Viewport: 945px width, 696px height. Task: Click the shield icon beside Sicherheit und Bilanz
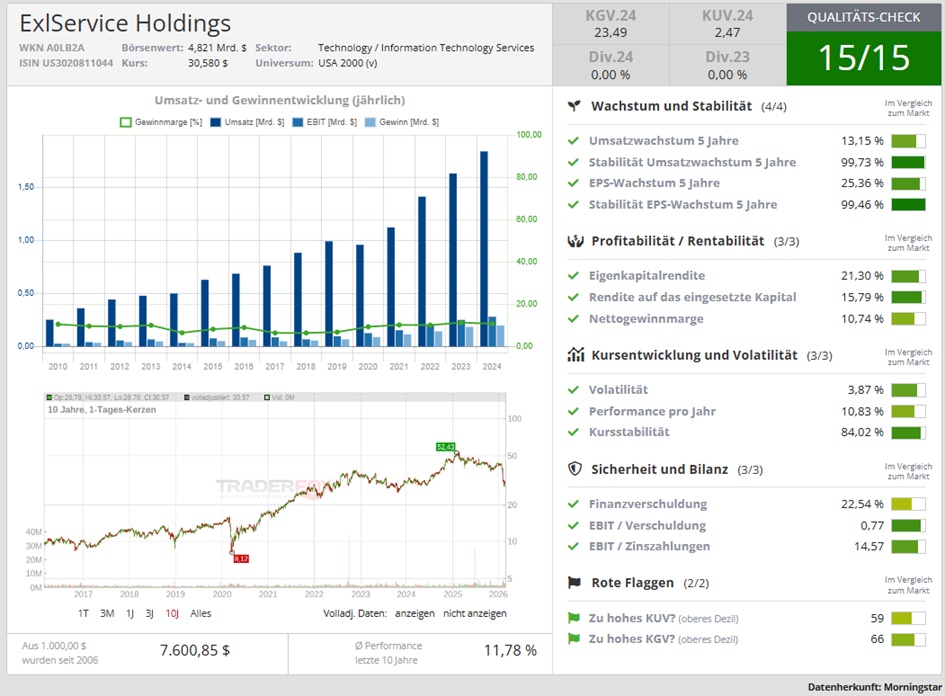574,469
